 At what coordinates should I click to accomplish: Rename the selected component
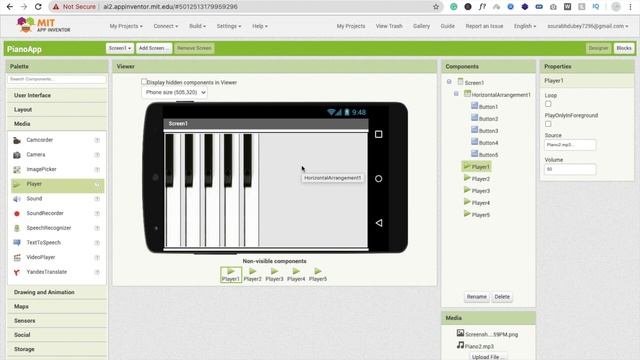click(x=477, y=297)
